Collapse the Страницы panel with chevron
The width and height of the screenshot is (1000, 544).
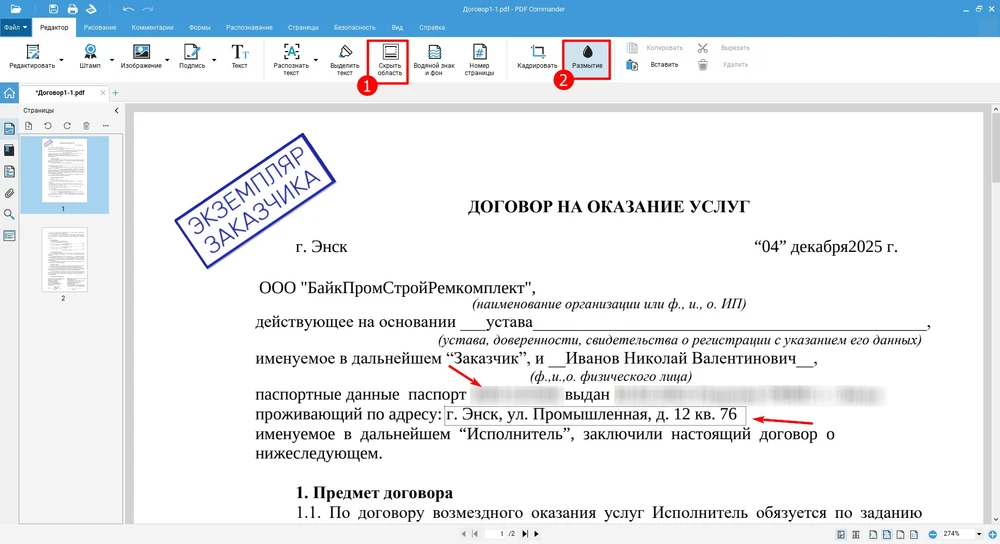click(116, 110)
